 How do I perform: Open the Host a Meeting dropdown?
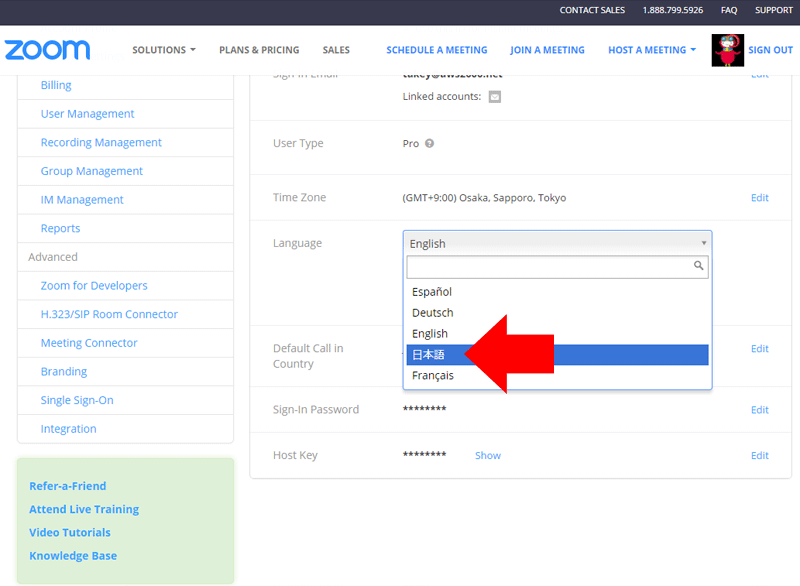point(652,50)
